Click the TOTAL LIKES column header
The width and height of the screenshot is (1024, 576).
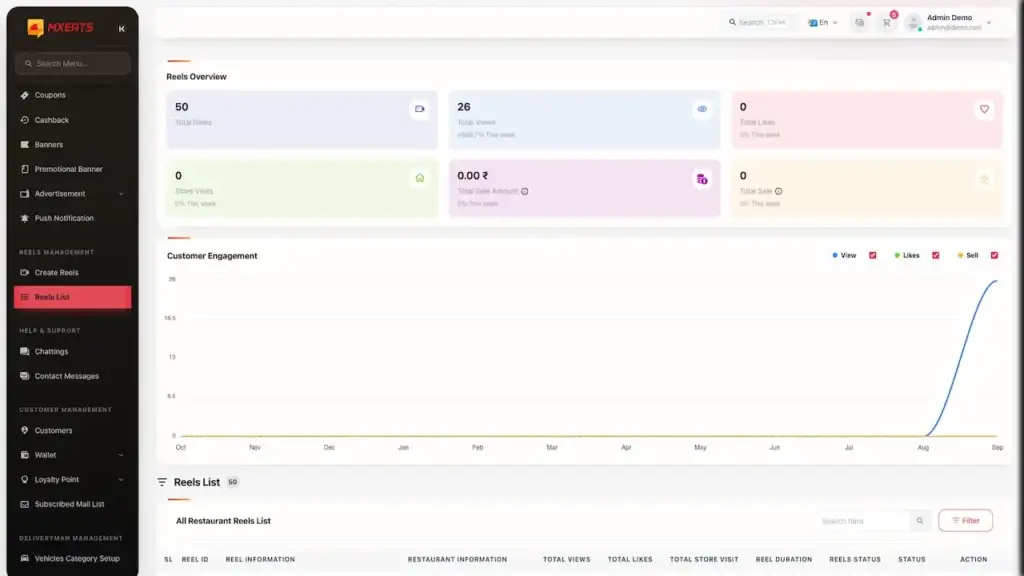[630, 560]
